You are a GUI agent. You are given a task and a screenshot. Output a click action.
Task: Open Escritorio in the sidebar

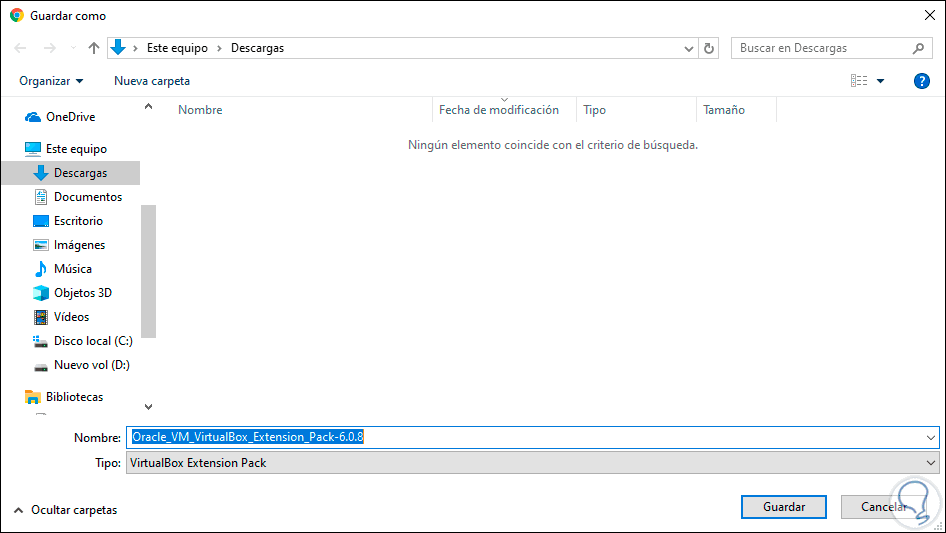pos(68,221)
